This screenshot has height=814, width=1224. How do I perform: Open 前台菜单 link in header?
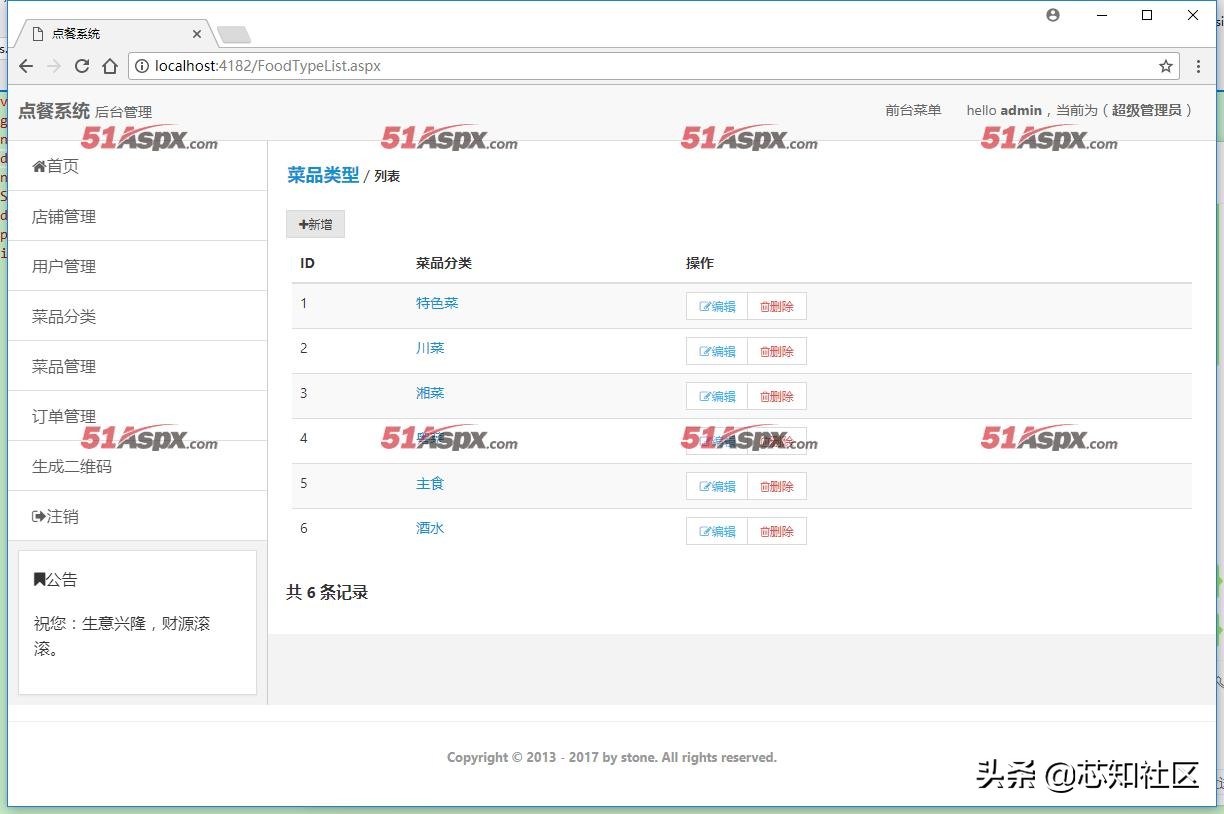[x=913, y=110]
